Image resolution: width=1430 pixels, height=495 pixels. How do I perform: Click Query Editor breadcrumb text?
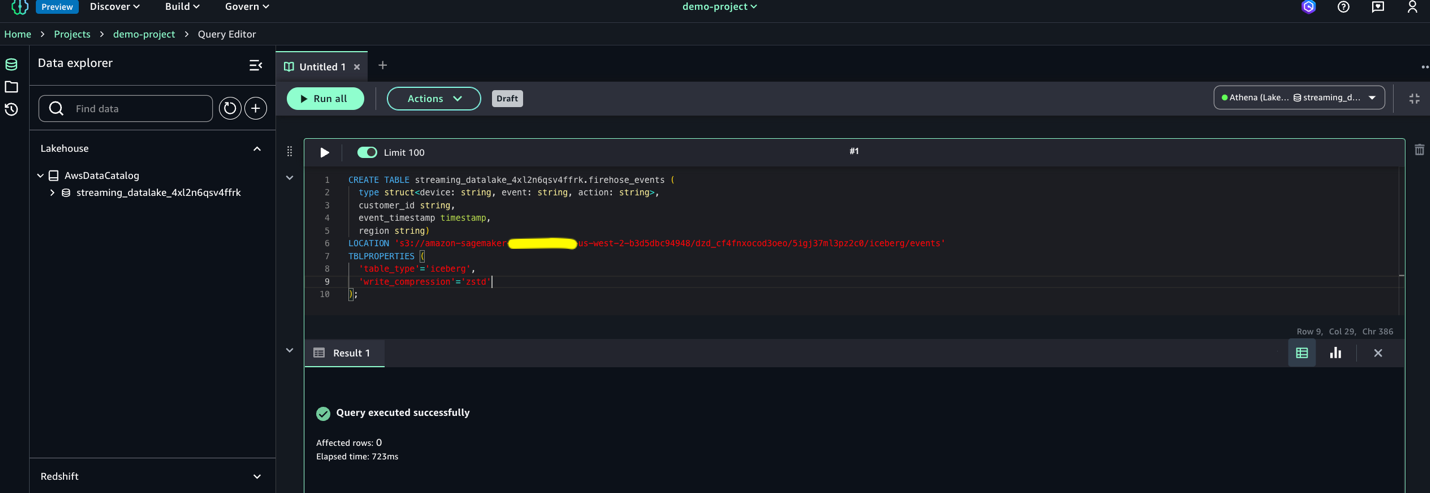[227, 34]
